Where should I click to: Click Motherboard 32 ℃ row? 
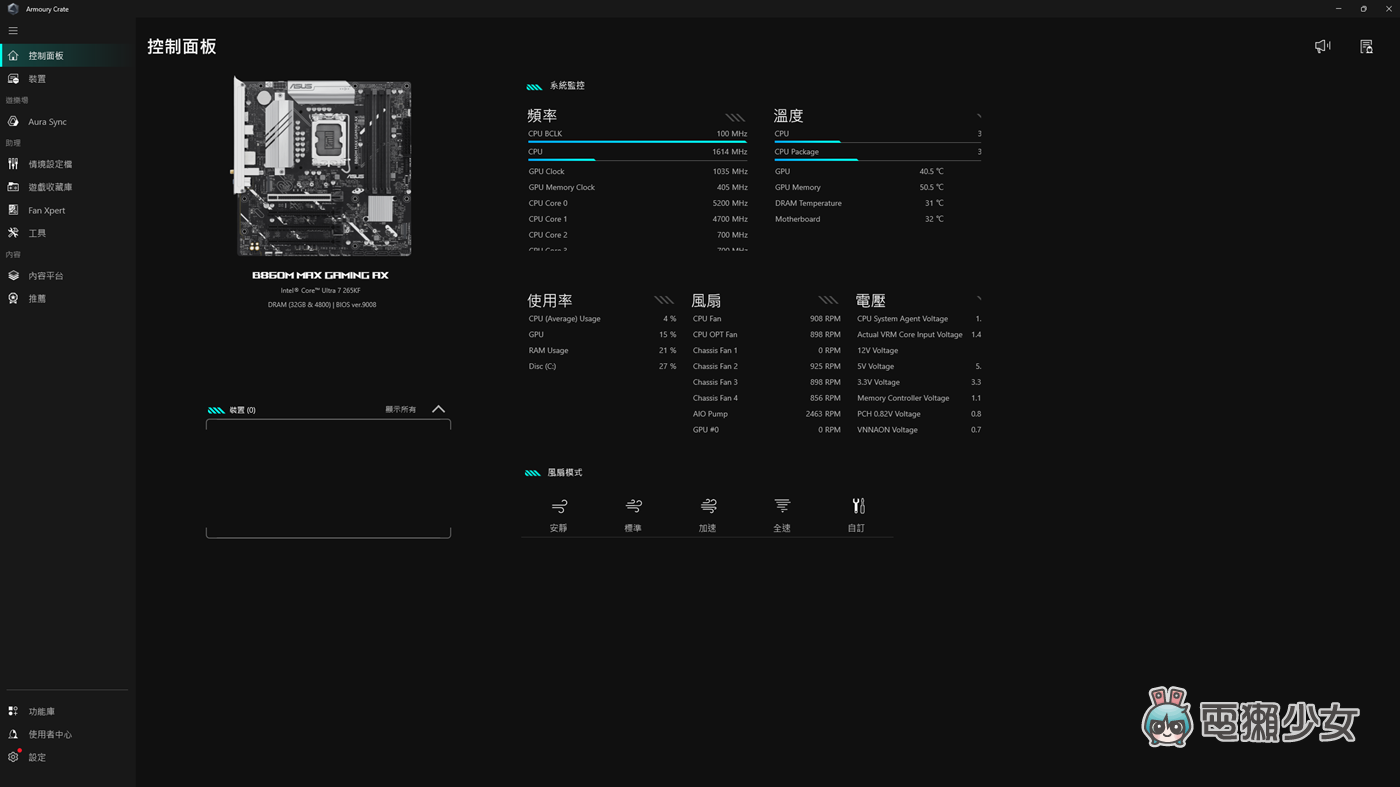coord(859,220)
